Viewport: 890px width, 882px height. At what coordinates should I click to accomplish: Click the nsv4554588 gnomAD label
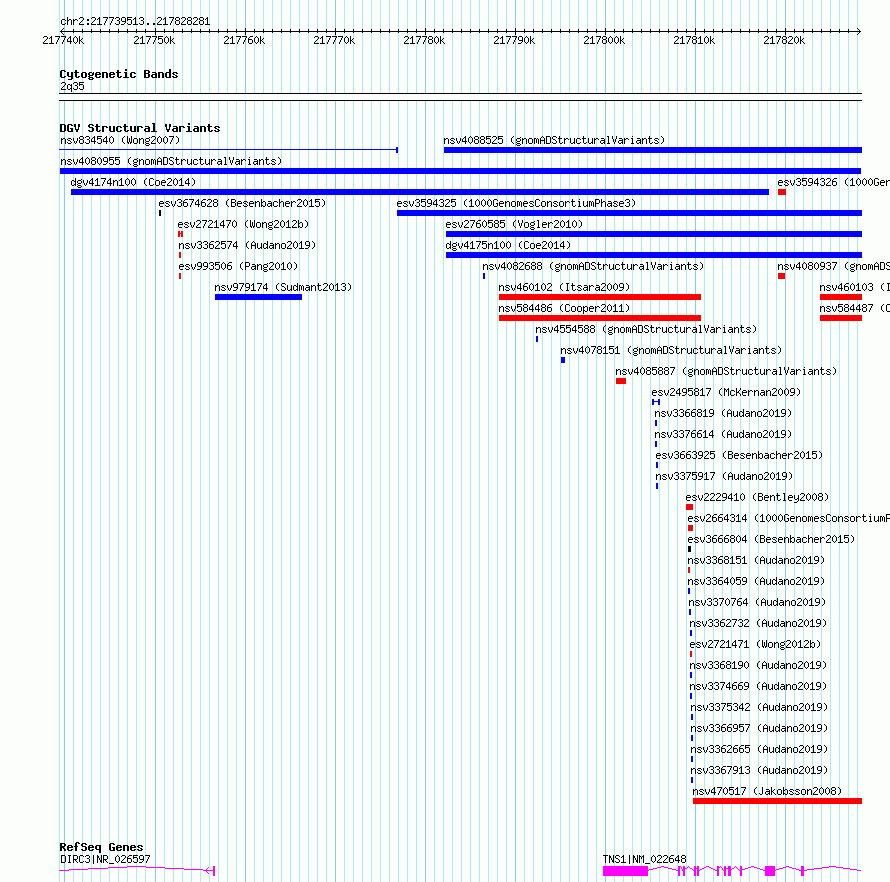(x=646, y=329)
